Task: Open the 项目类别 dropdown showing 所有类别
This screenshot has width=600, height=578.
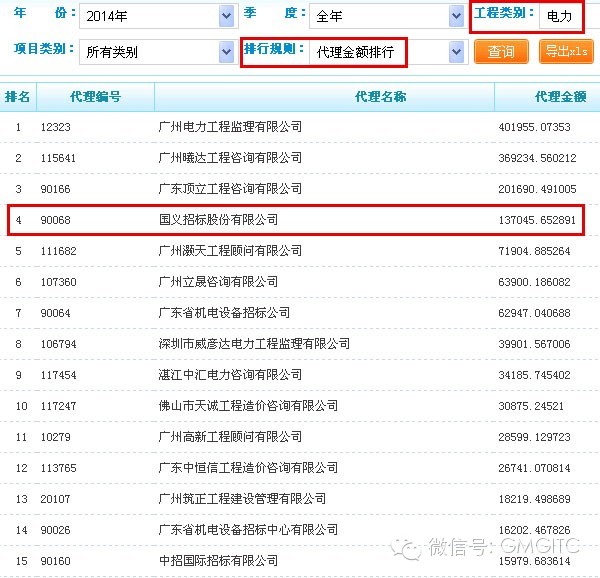Action: [x=157, y=52]
